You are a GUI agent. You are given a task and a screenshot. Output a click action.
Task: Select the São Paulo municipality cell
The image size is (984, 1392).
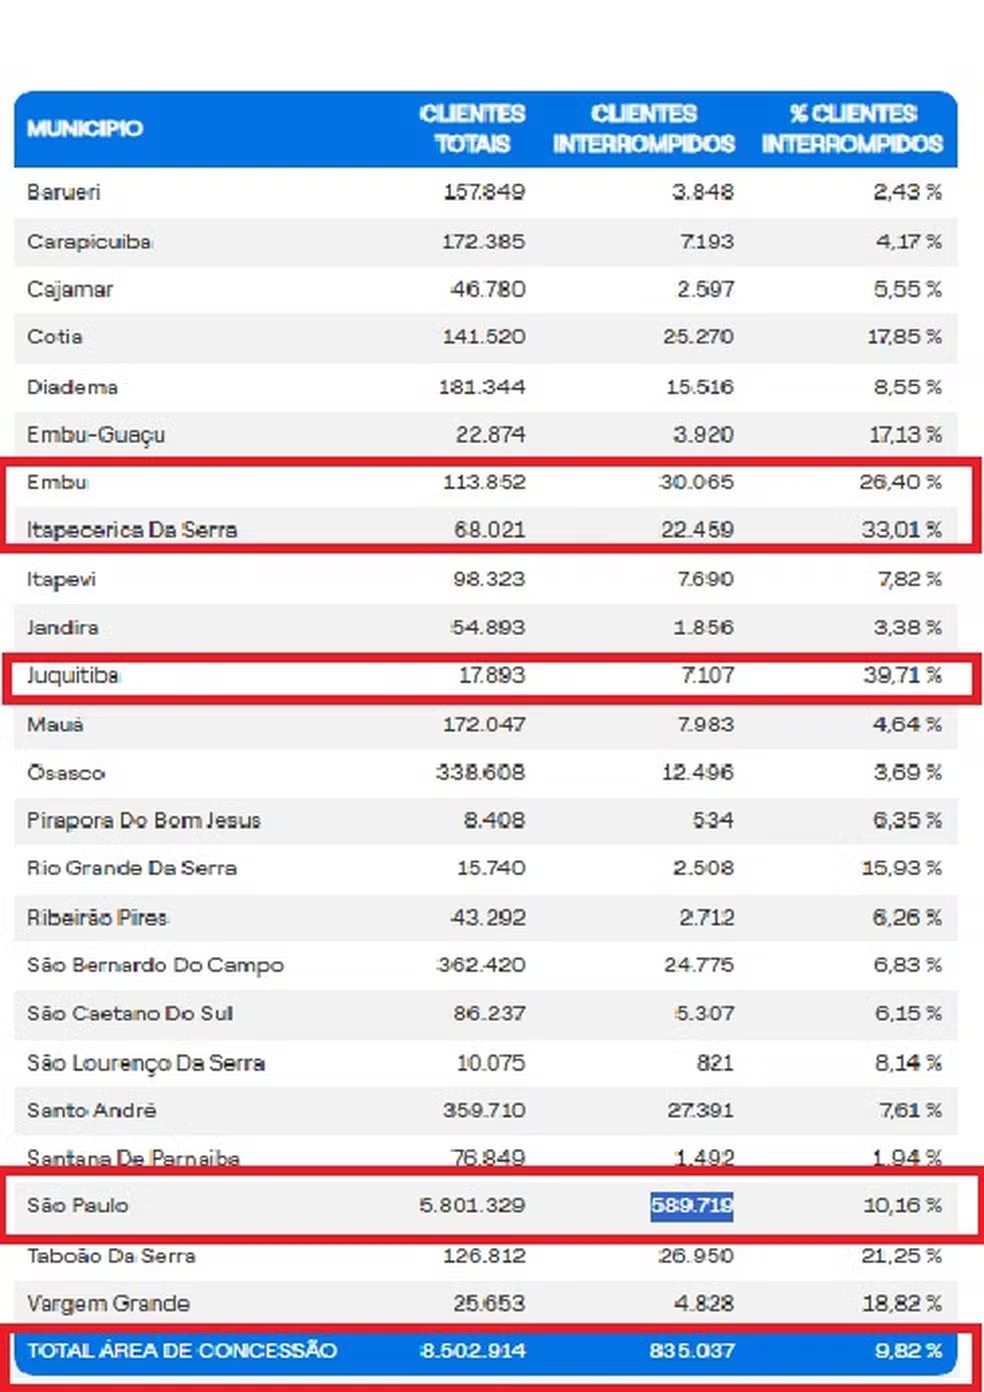(x=78, y=1205)
